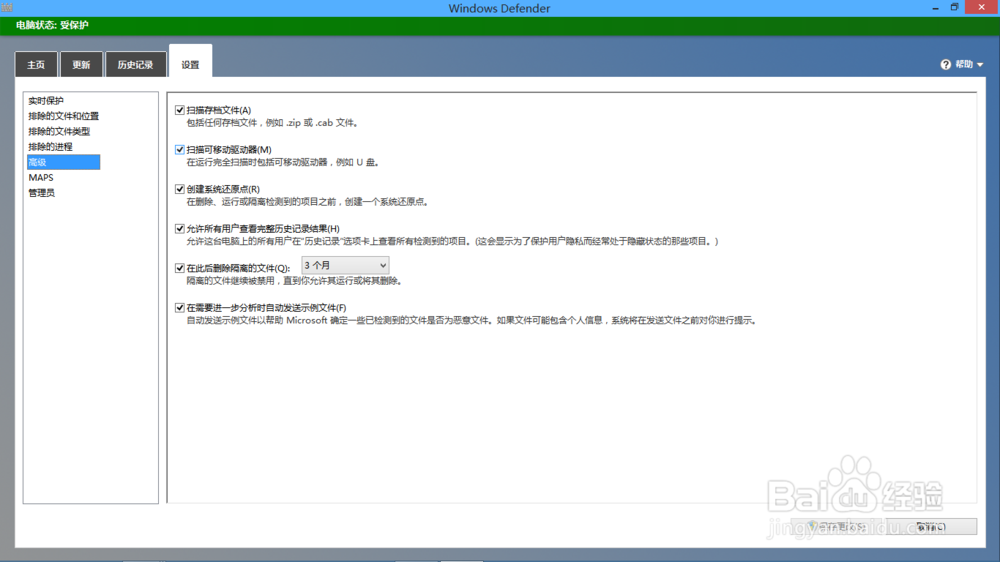Click the U 盘 removable drive description text

[283, 163]
